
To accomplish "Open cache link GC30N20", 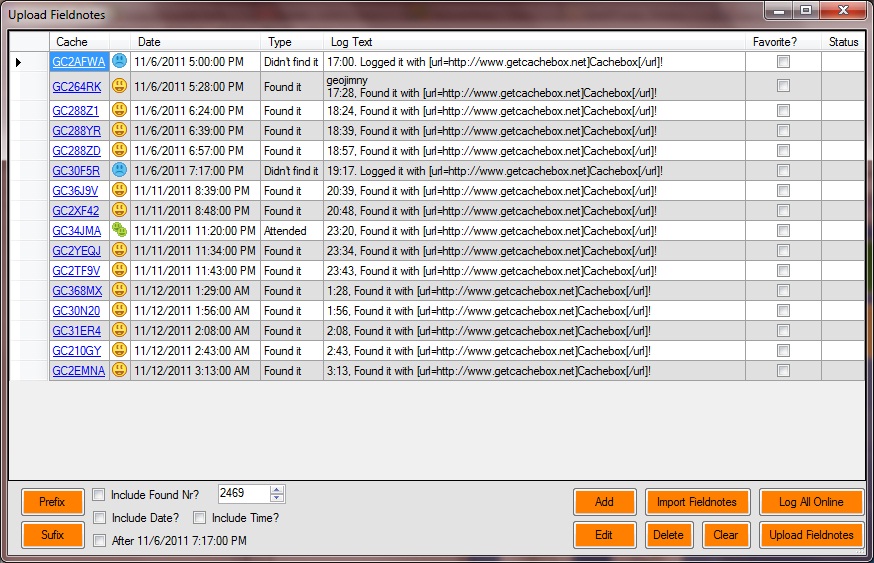I will pyautogui.click(x=76, y=311).
